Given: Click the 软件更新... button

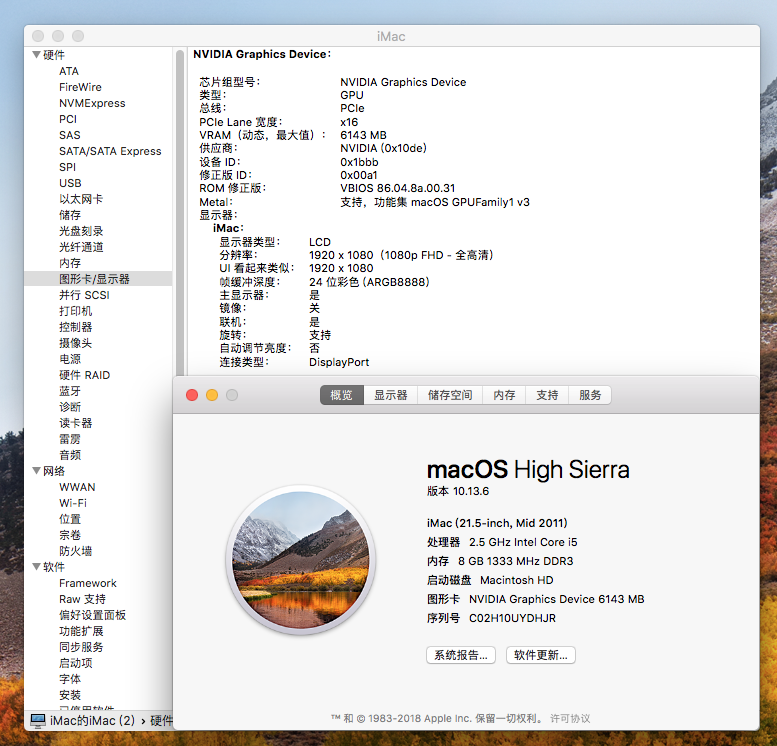Looking at the screenshot, I should pos(541,655).
